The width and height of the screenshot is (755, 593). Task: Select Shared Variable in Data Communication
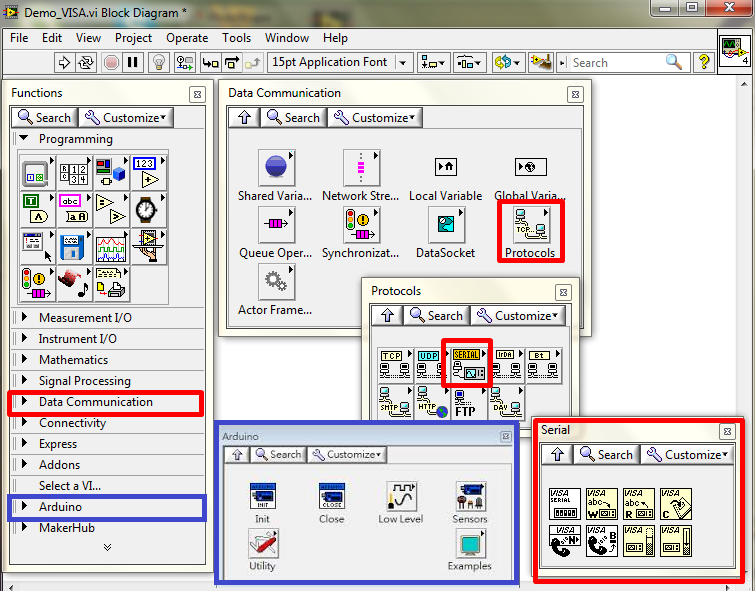point(276,168)
